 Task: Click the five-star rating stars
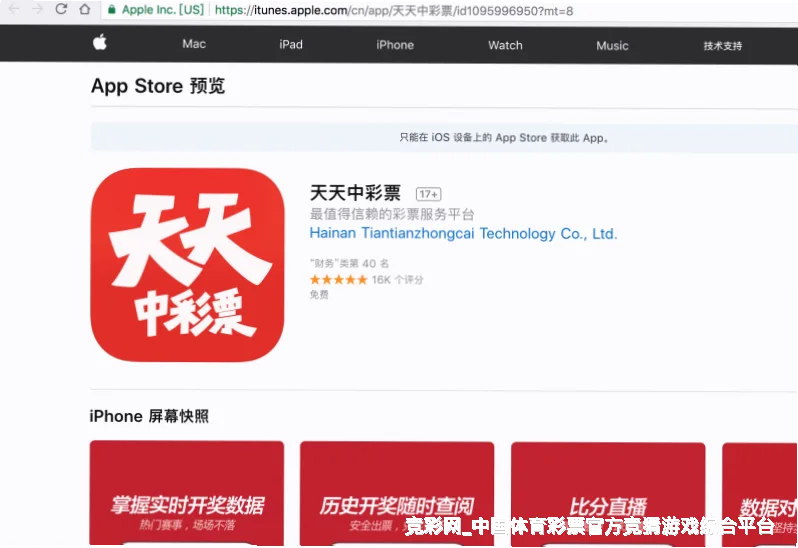(x=338, y=279)
